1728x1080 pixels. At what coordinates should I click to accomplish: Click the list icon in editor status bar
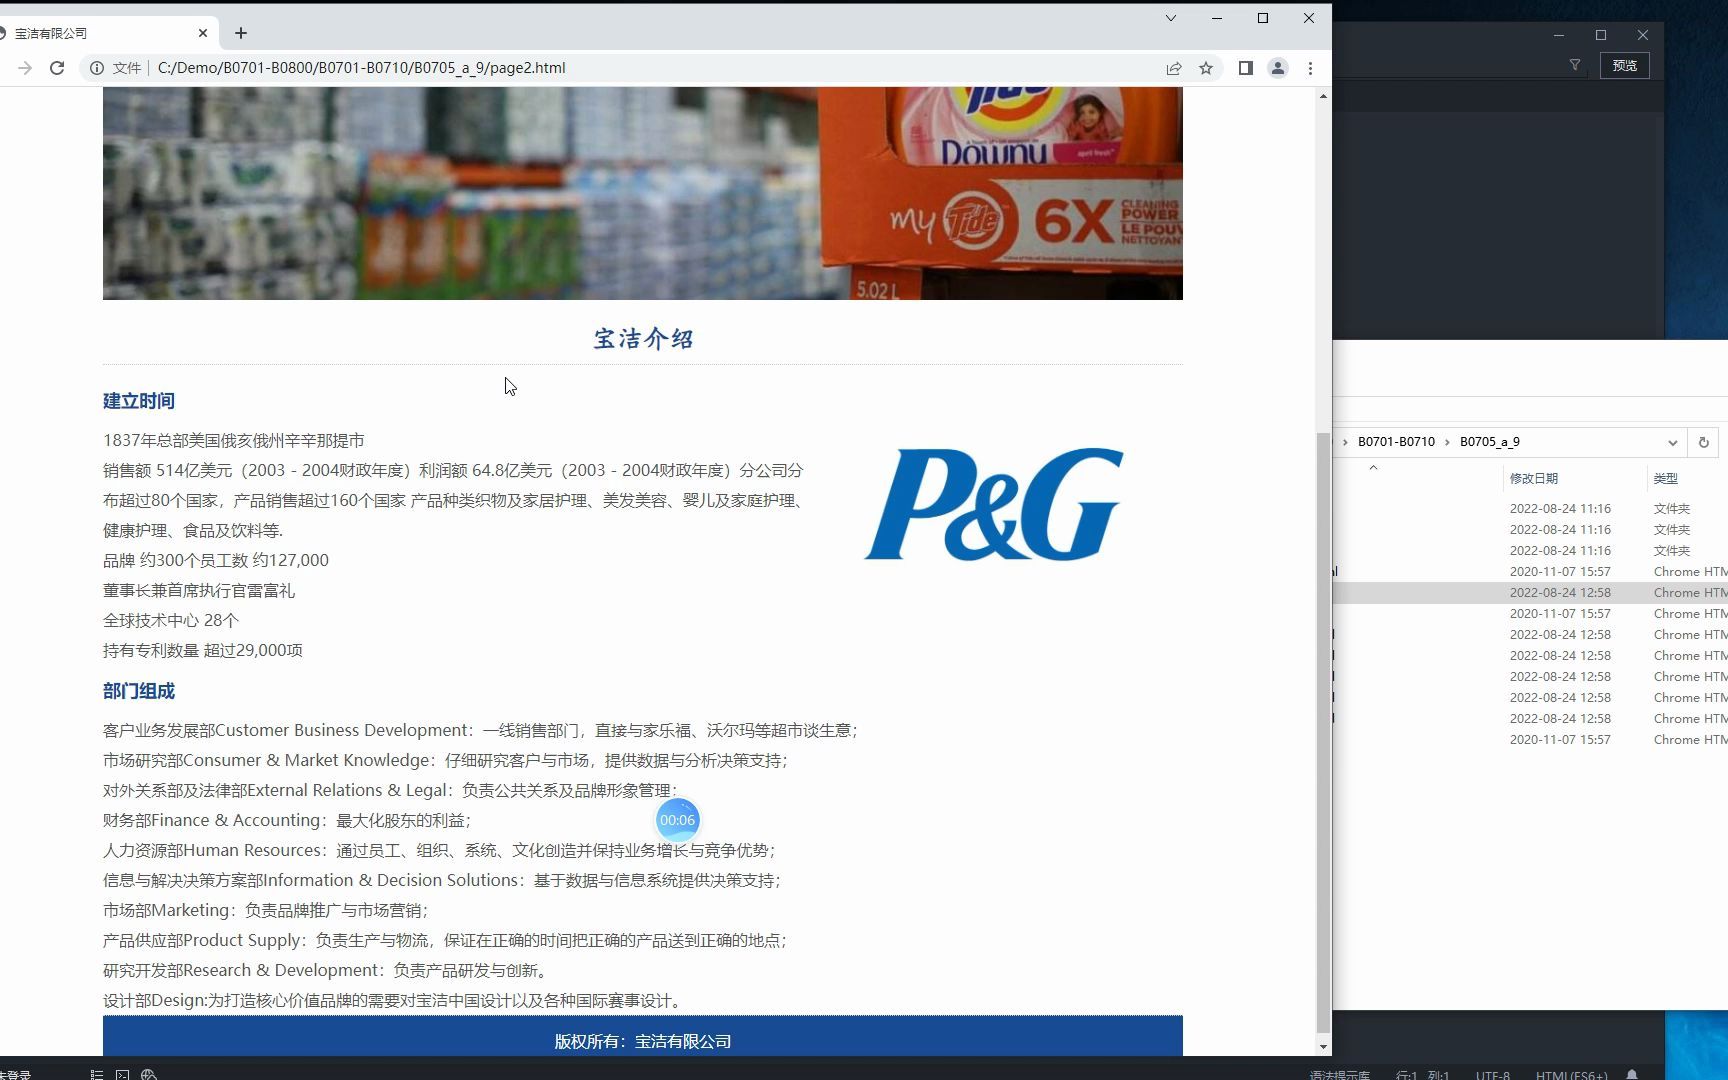point(97,1074)
